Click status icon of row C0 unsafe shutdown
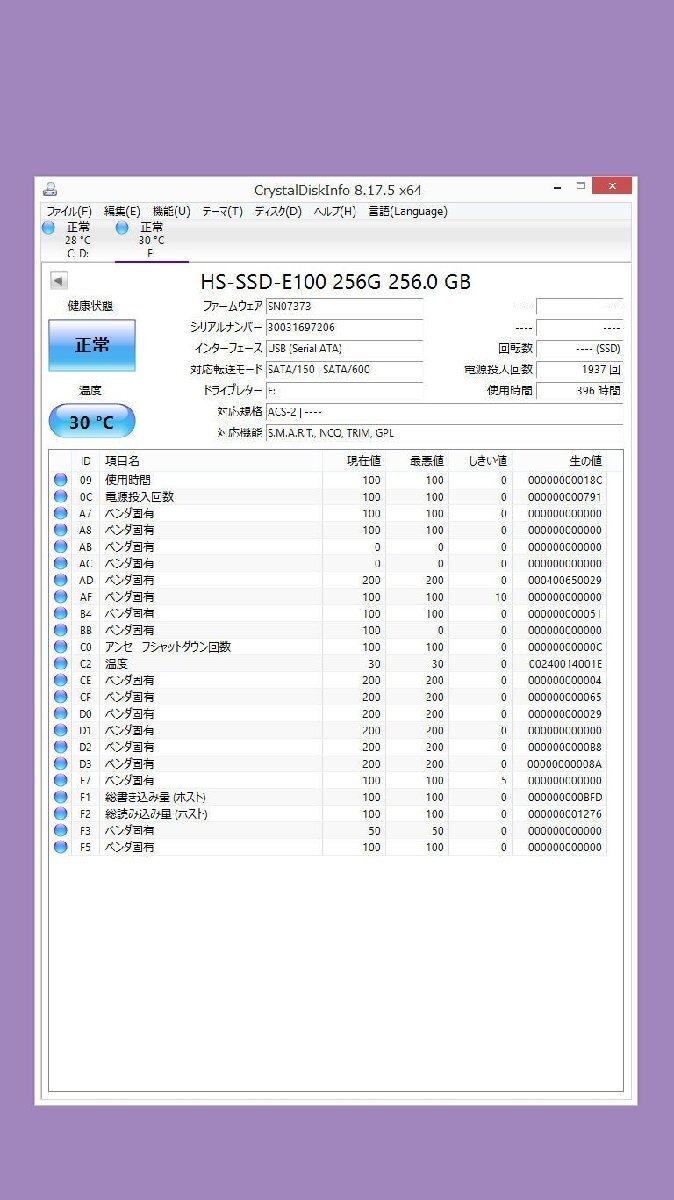Image resolution: width=674 pixels, height=1200 pixels. click(61, 647)
